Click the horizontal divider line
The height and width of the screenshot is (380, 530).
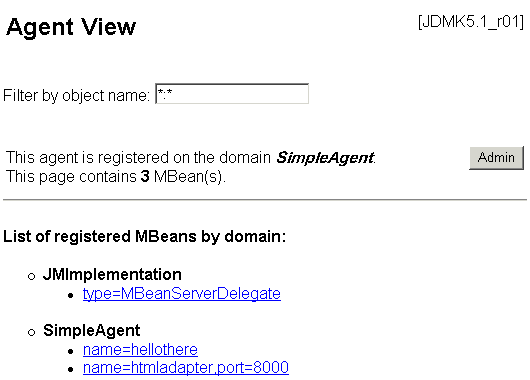point(265,200)
